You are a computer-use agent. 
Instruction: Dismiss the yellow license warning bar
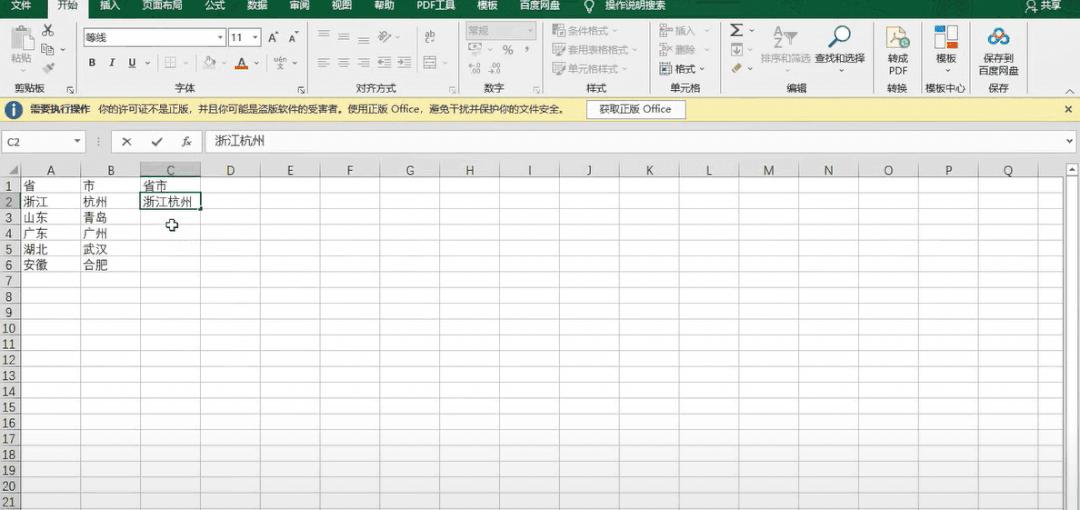[x=1068, y=109]
